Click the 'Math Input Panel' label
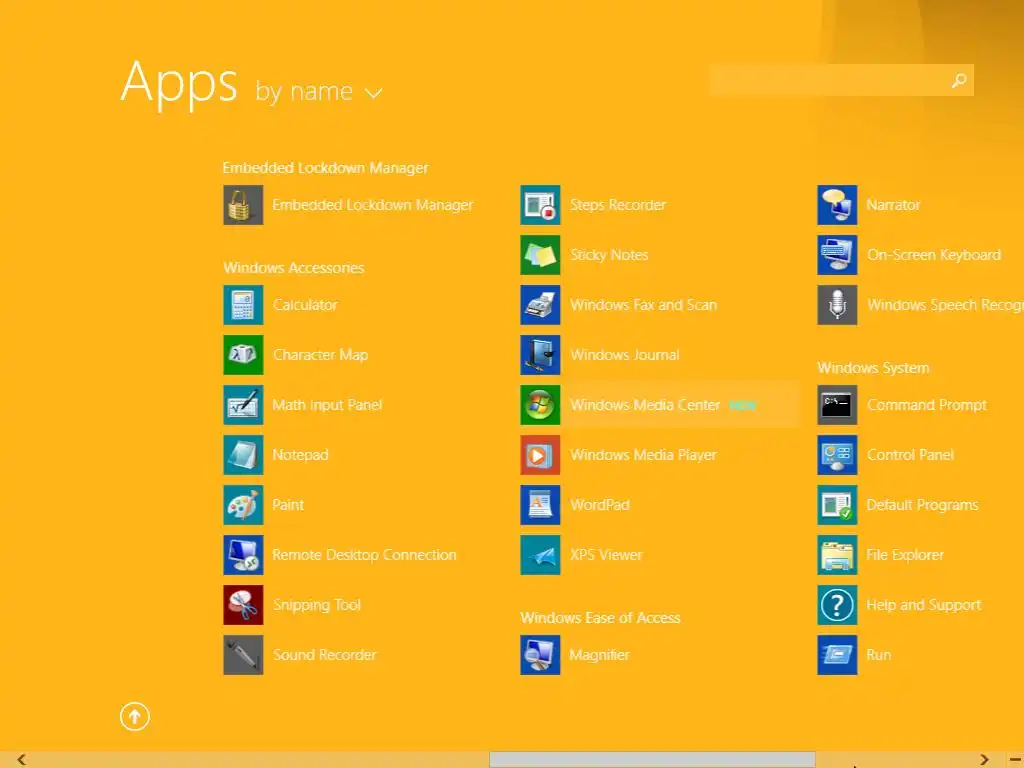This screenshot has height=768, width=1024. pyautogui.click(x=327, y=405)
